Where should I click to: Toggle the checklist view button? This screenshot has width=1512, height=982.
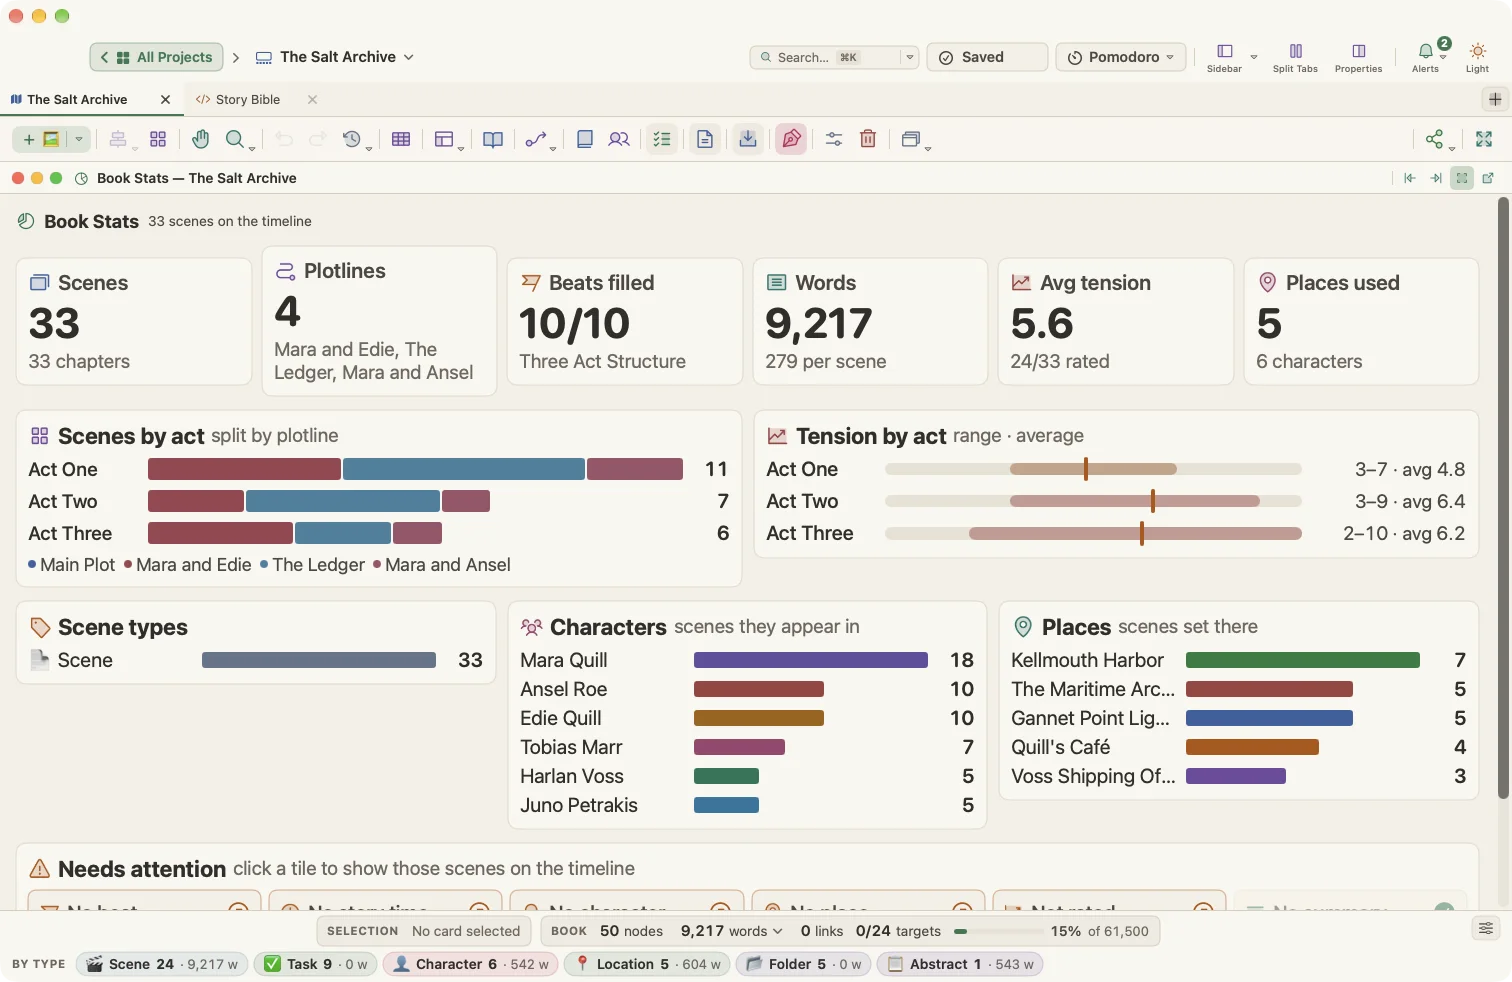662,139
